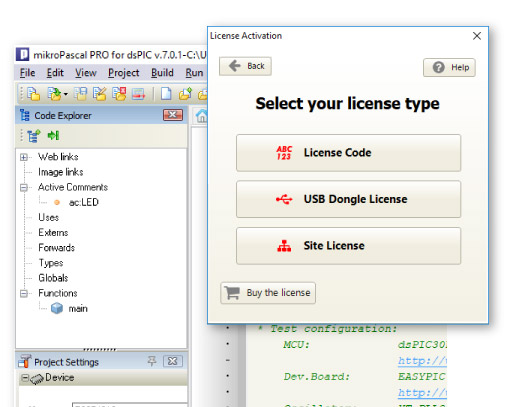Click the mikroPascal app icon in title bar
Viewport: 517px width, 407px height.
[x=23, y=54]
